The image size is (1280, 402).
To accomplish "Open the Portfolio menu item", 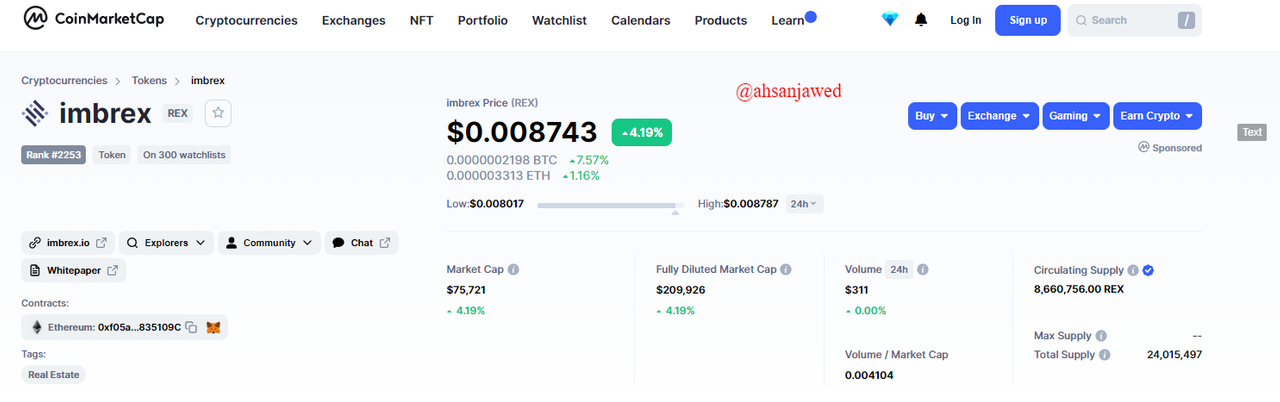I will [x=483, y=20].
